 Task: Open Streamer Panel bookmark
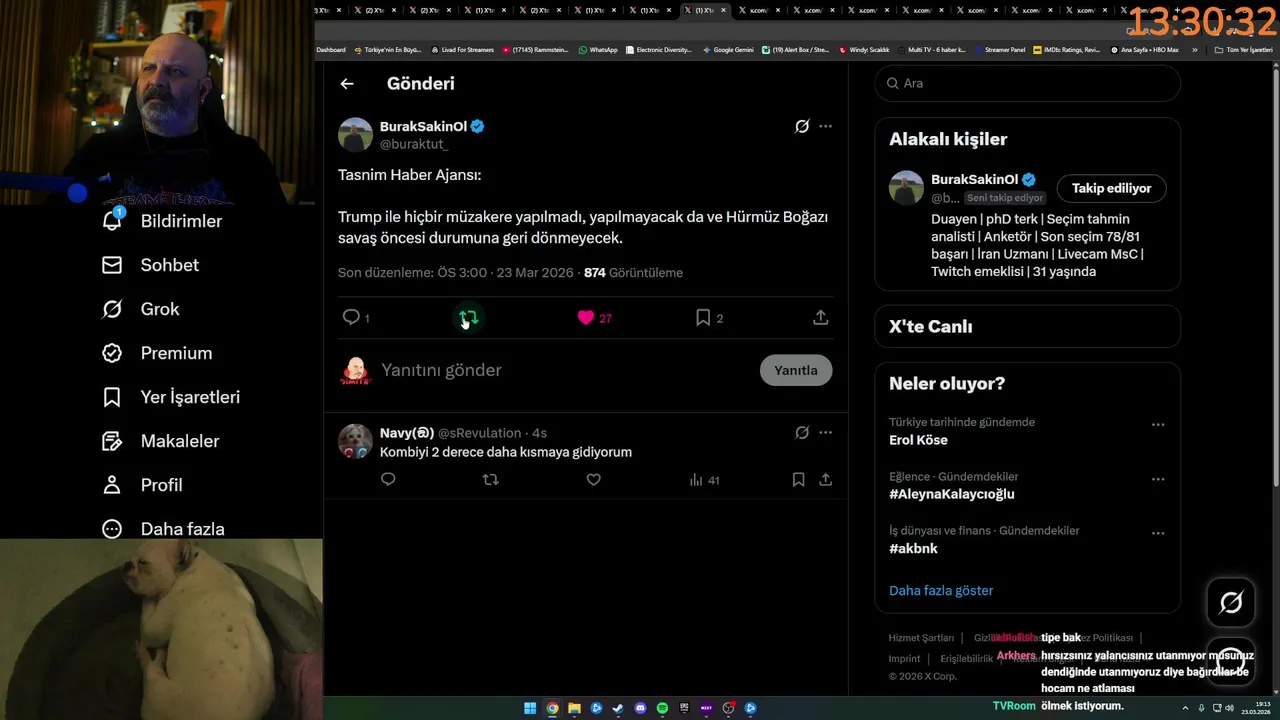coord(1000,49)
